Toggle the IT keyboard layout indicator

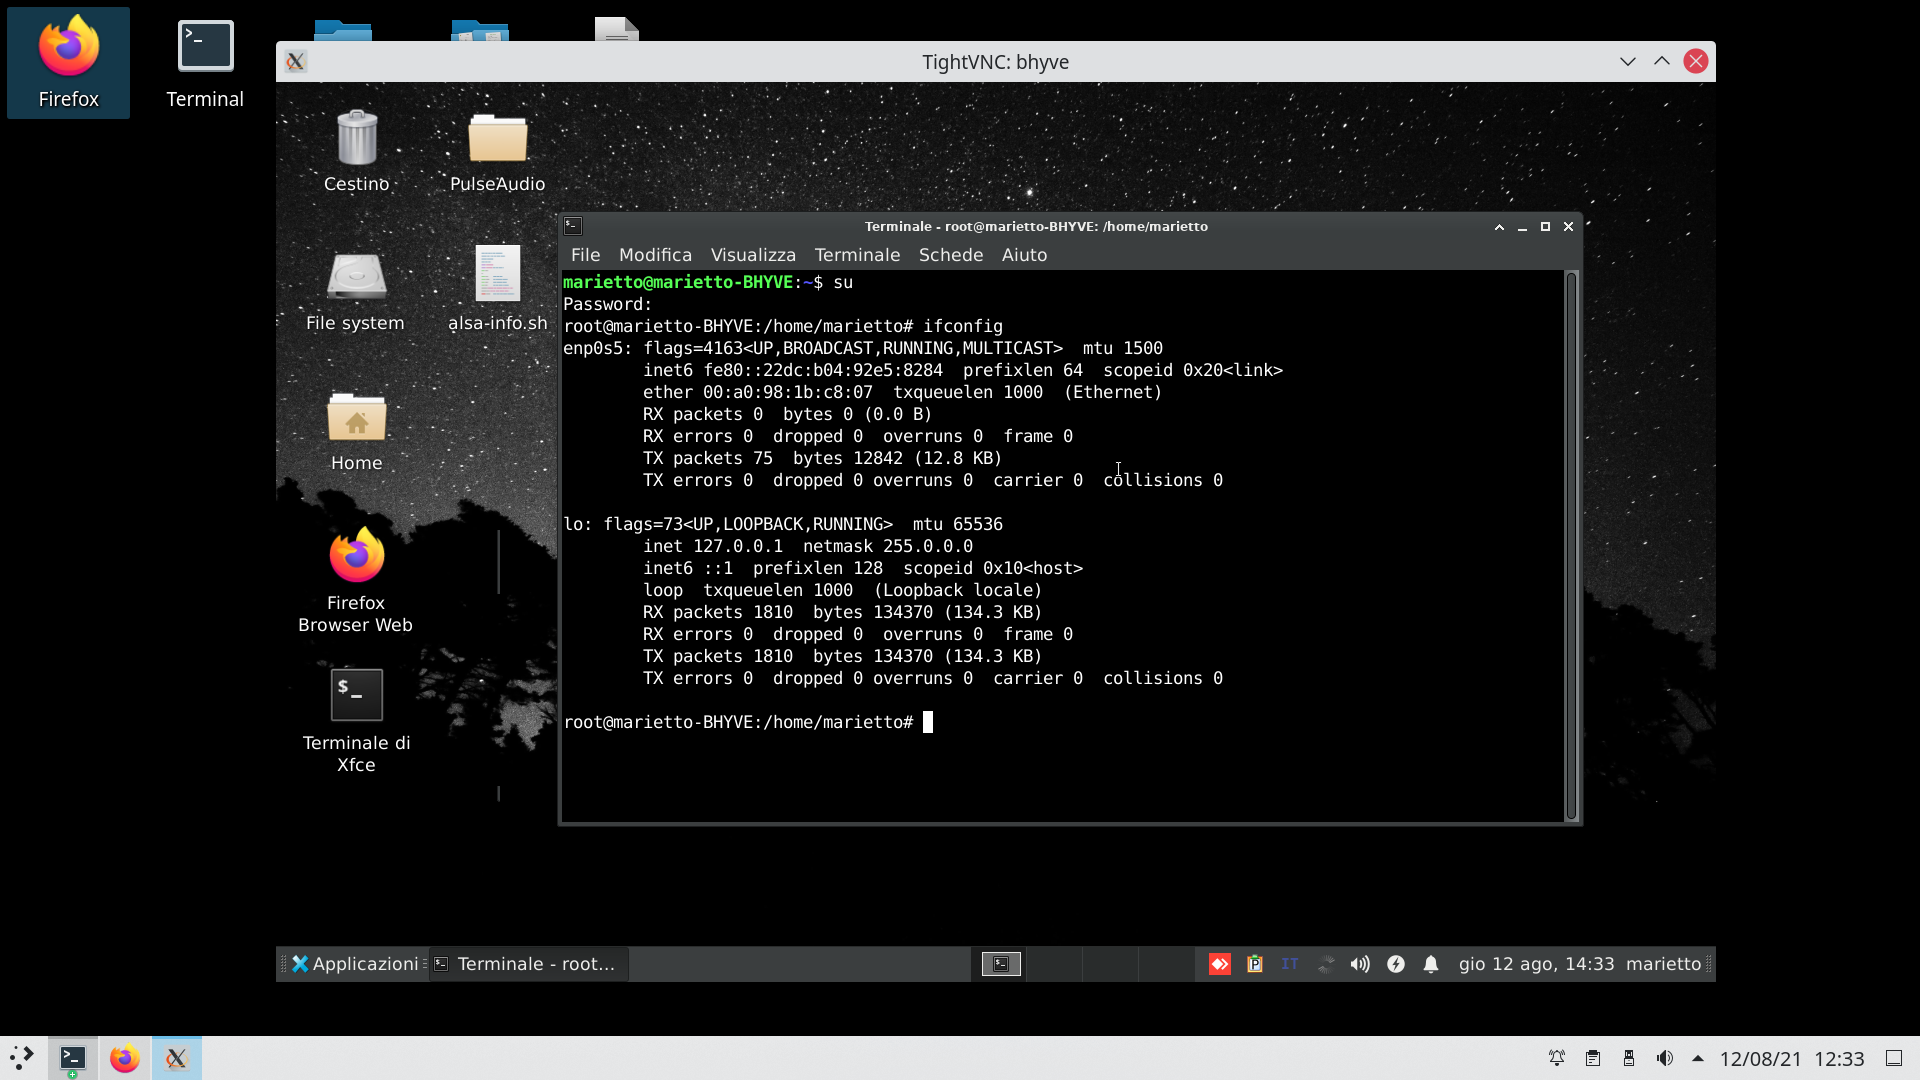tap(1290, 964)
